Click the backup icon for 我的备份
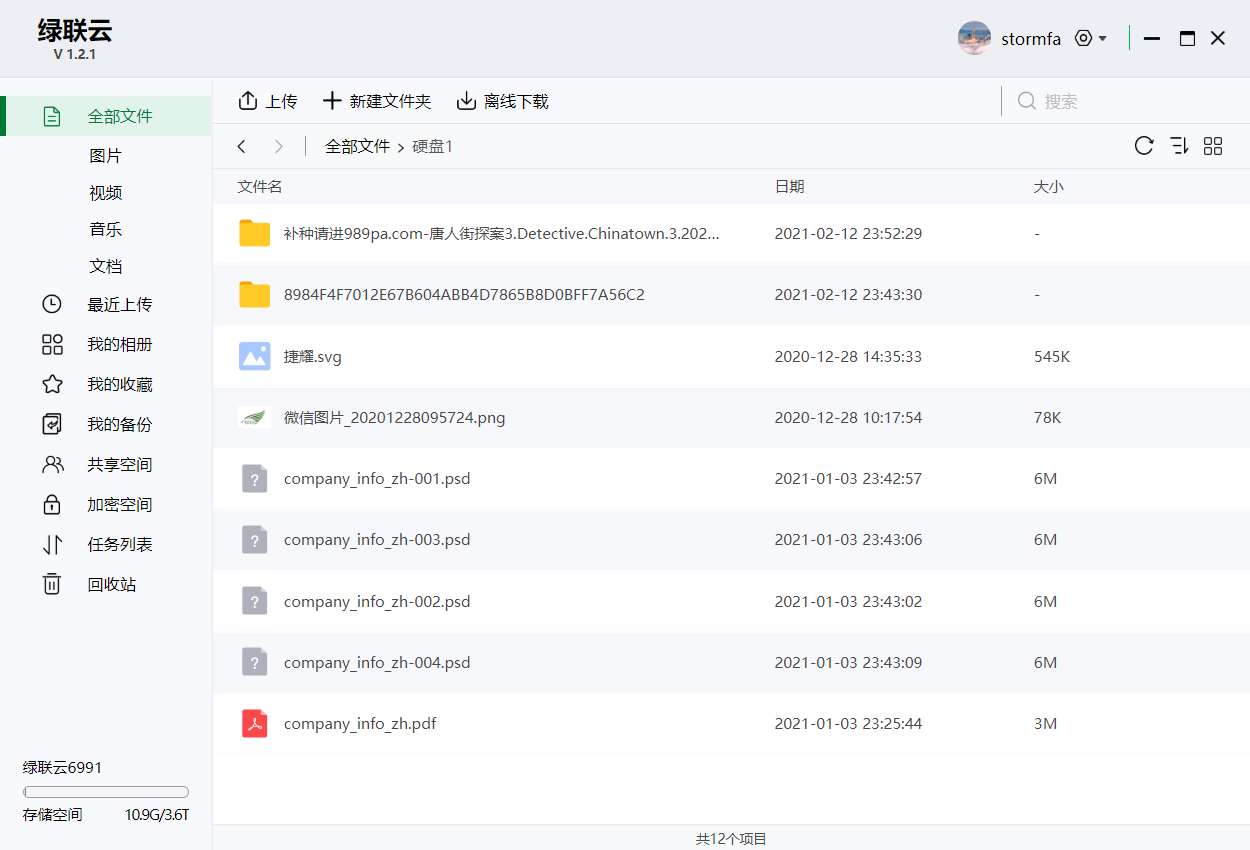 [52, 424]
